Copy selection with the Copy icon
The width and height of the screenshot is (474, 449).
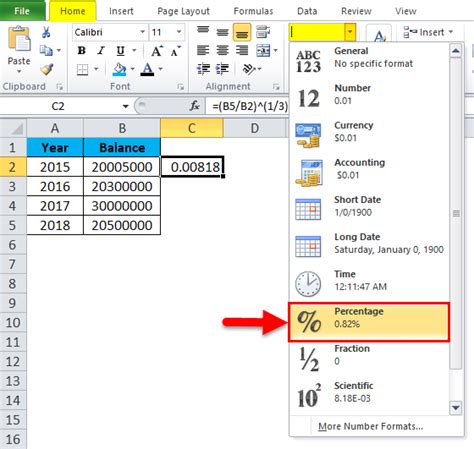pyautogui.click(x=46, y=50)
